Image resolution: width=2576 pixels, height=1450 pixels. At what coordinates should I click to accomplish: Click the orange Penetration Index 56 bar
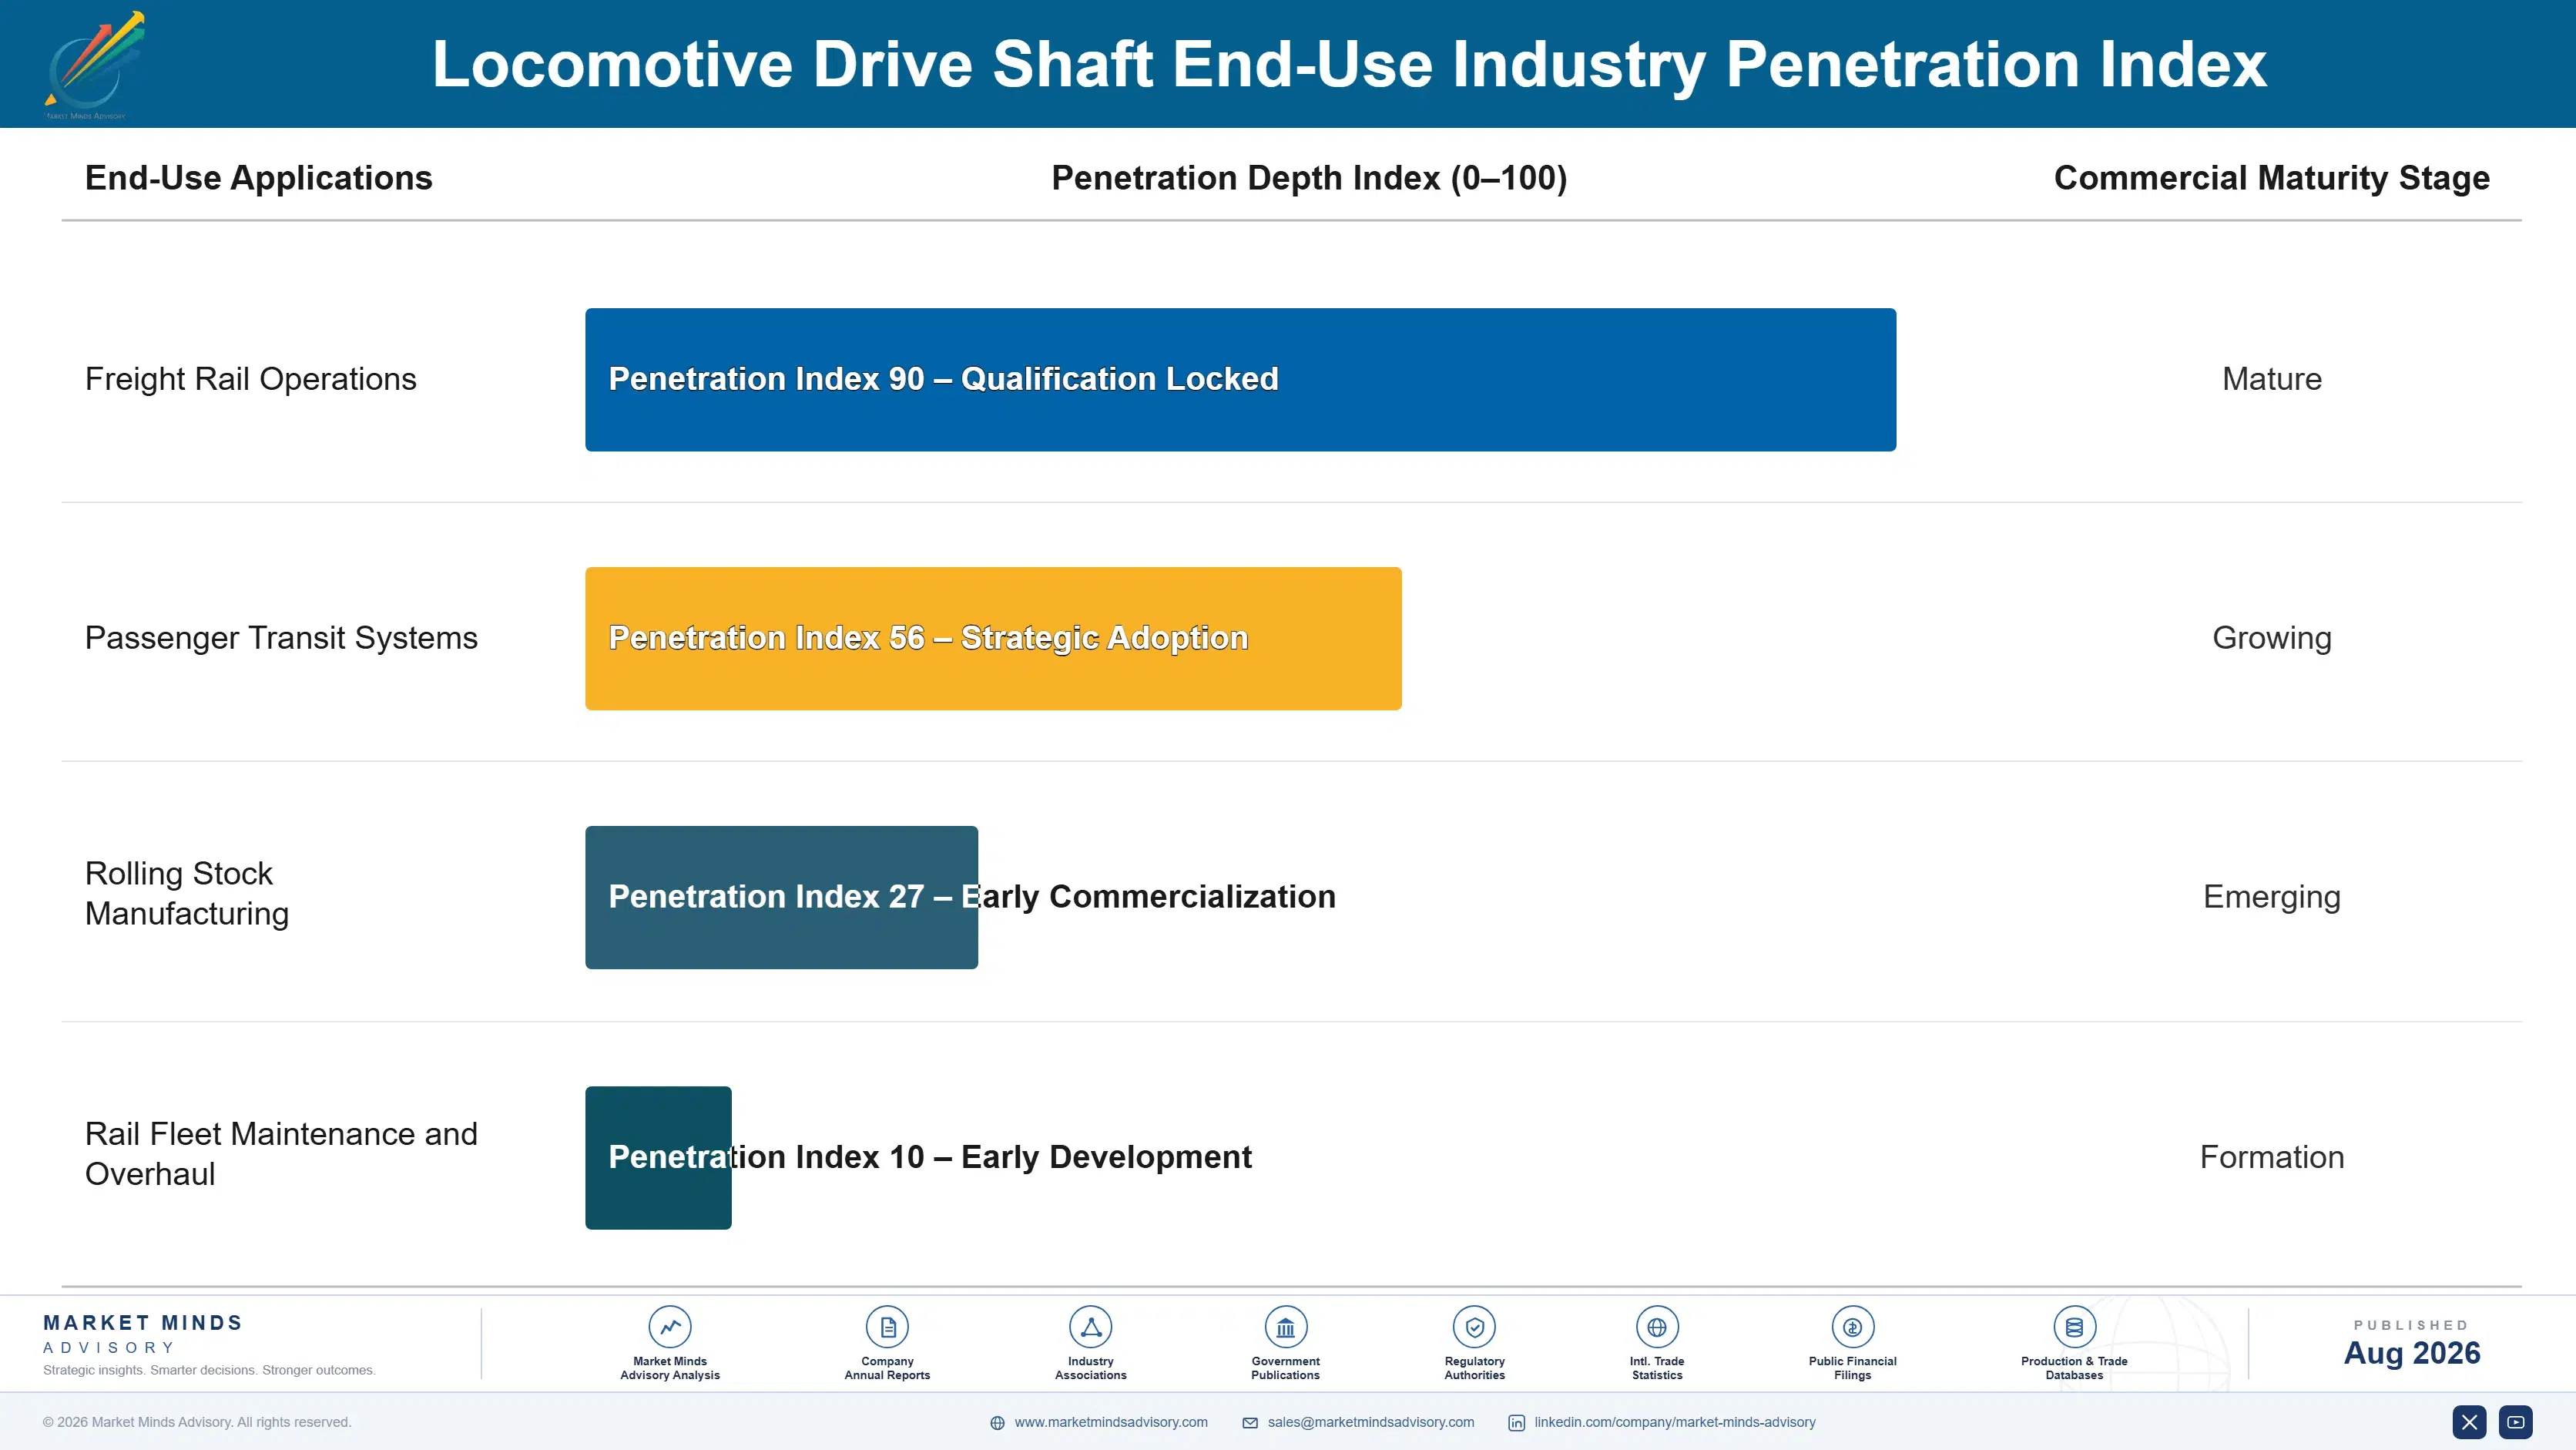point(993,639)
